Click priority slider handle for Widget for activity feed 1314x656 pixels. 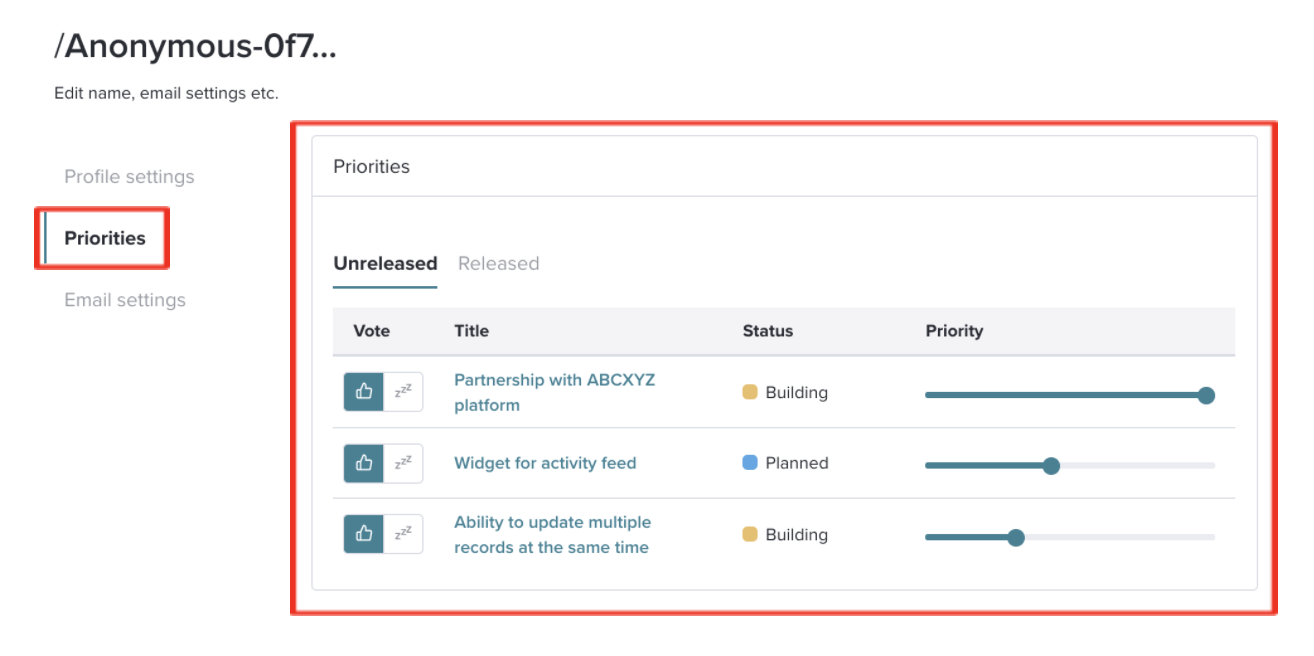point(1051,465)
